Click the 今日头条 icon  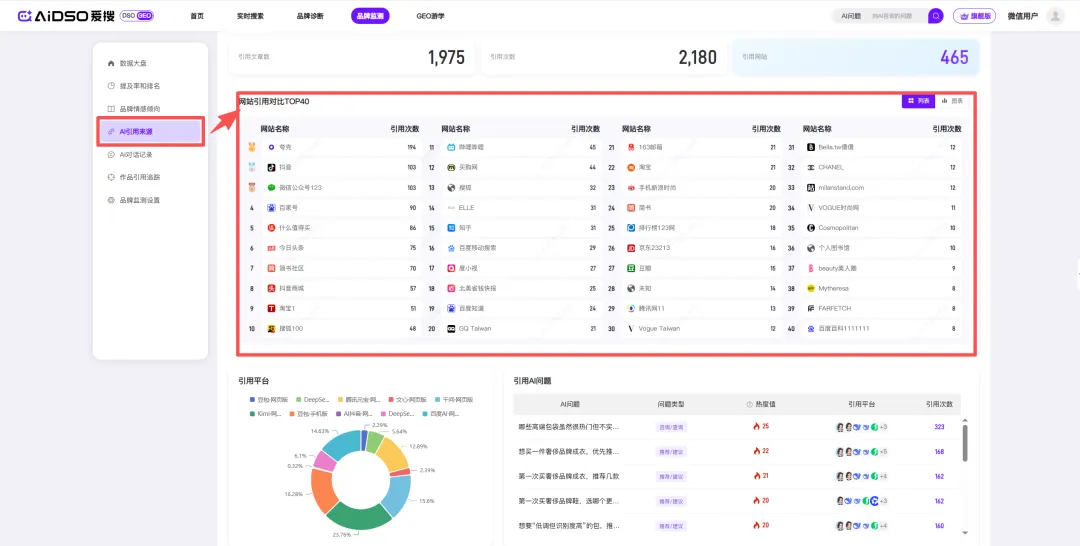271,248
